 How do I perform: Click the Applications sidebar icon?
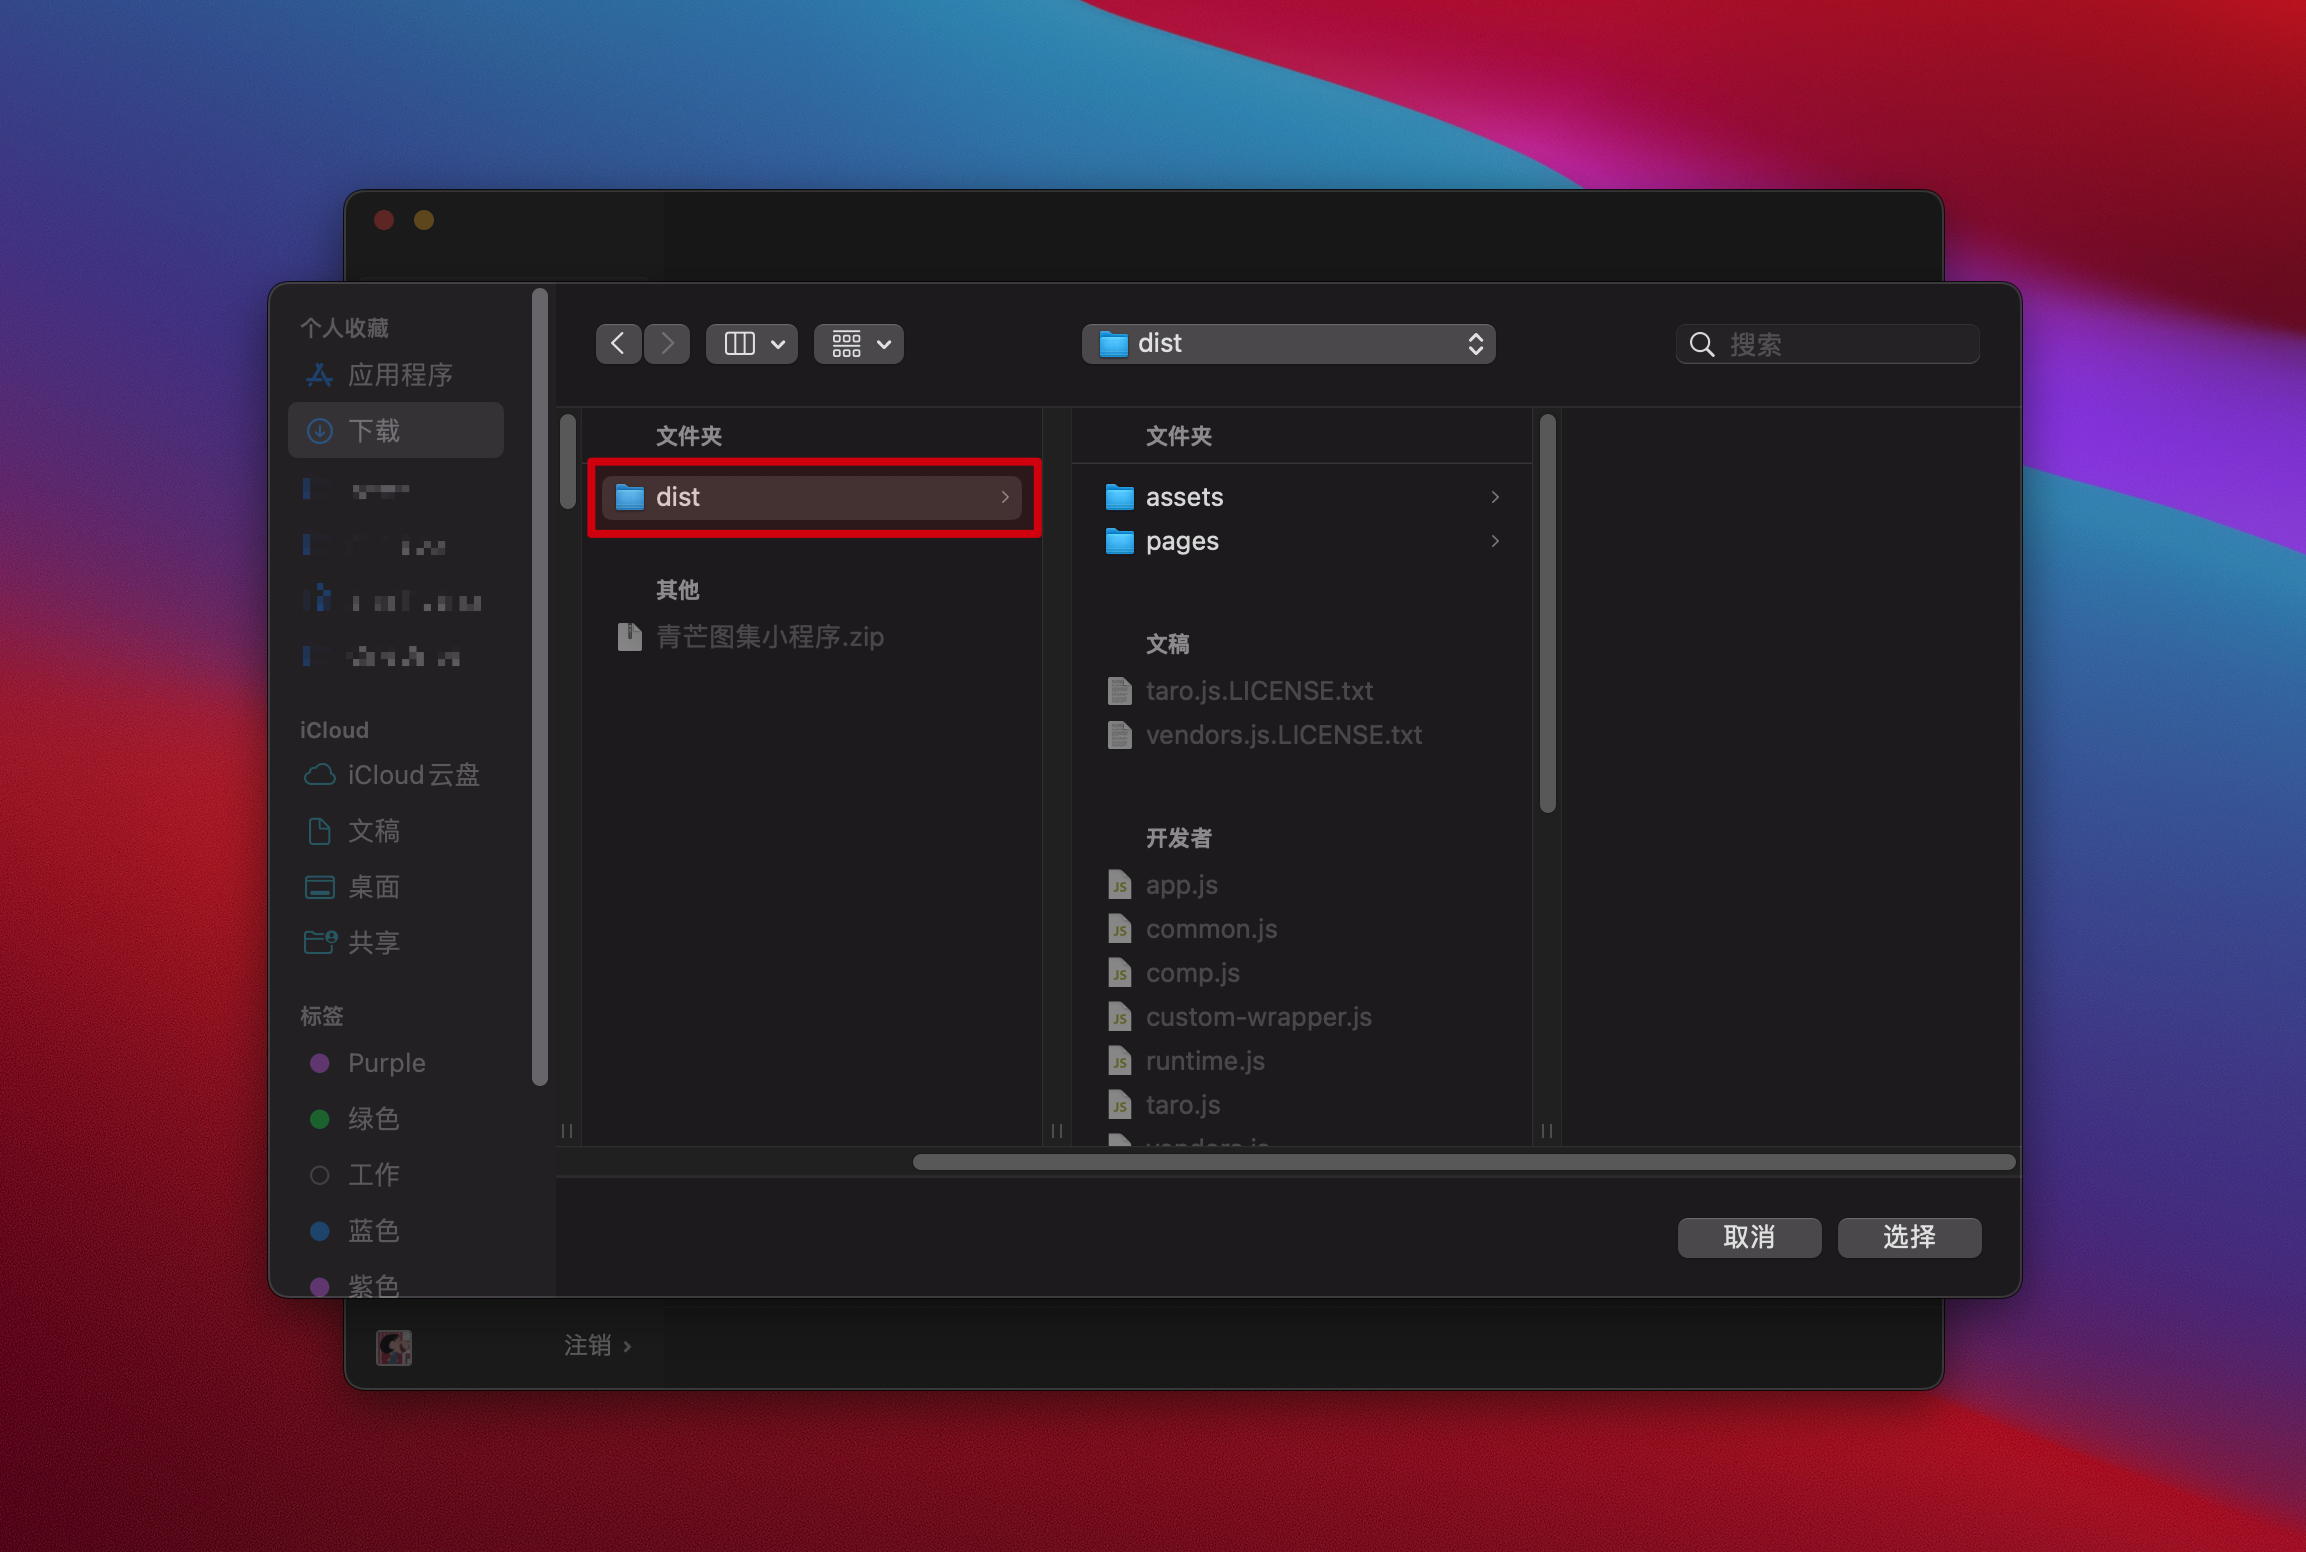tap(319, 375)
